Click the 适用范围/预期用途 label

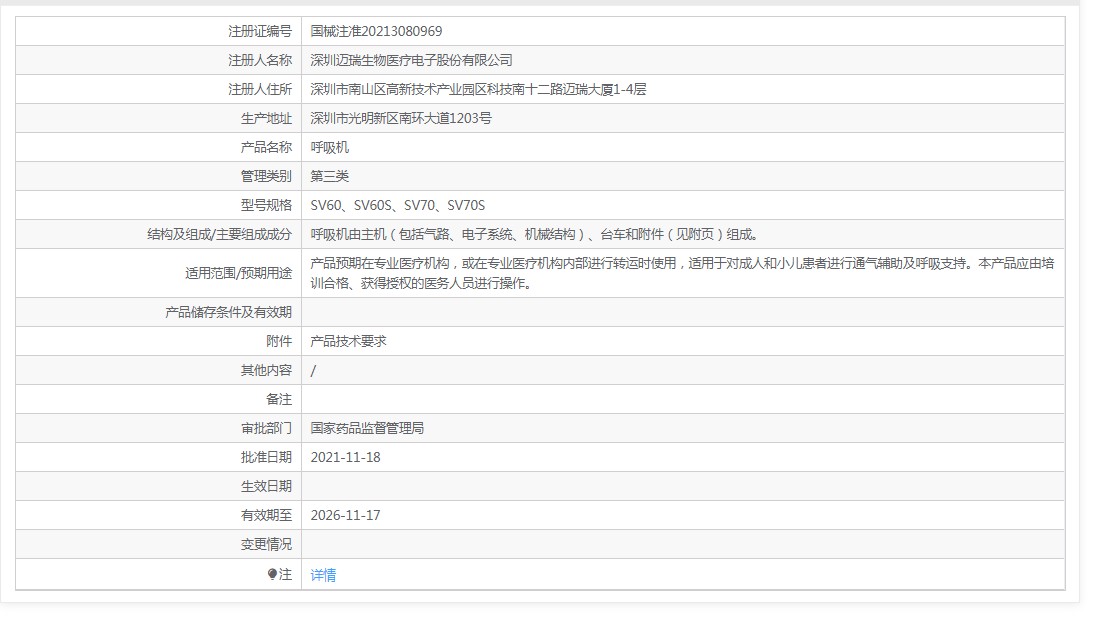[238, 273]
